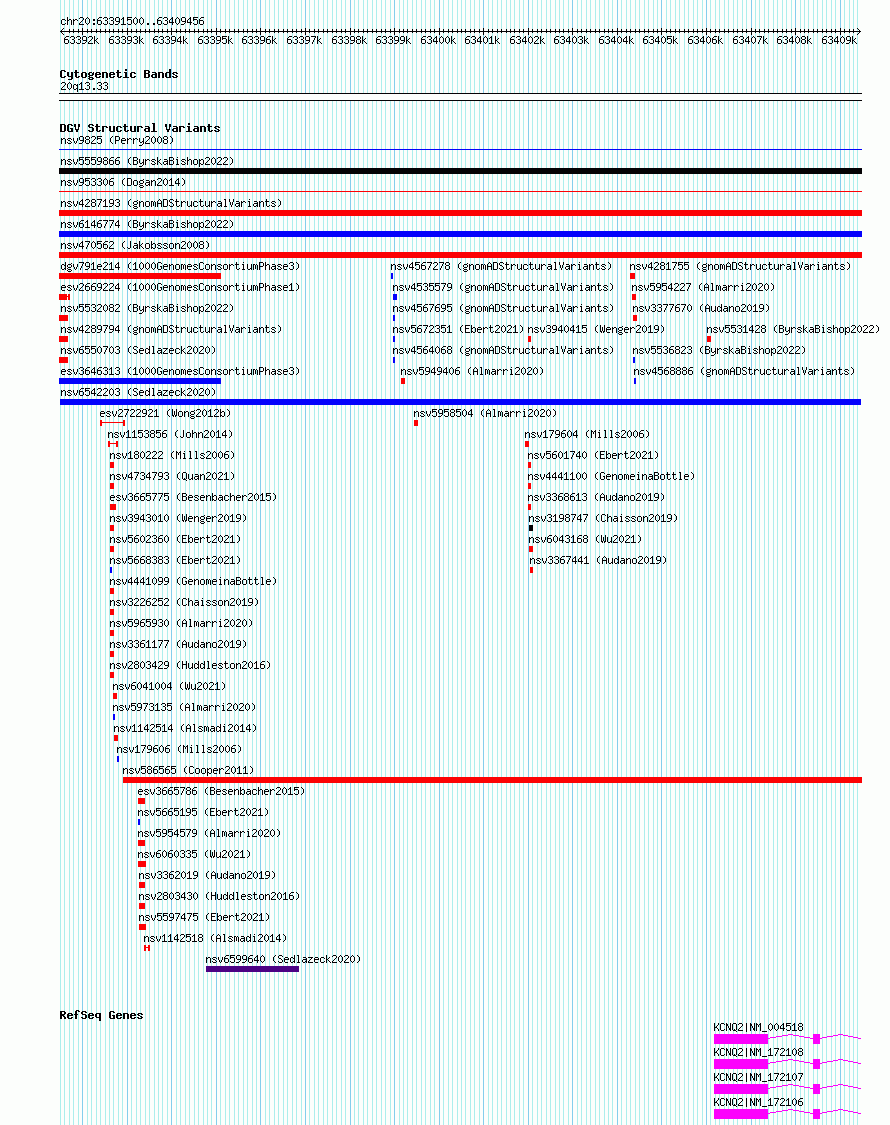Click nsv3226252 (Chaisson2019) label

click(x=184, y=602)
